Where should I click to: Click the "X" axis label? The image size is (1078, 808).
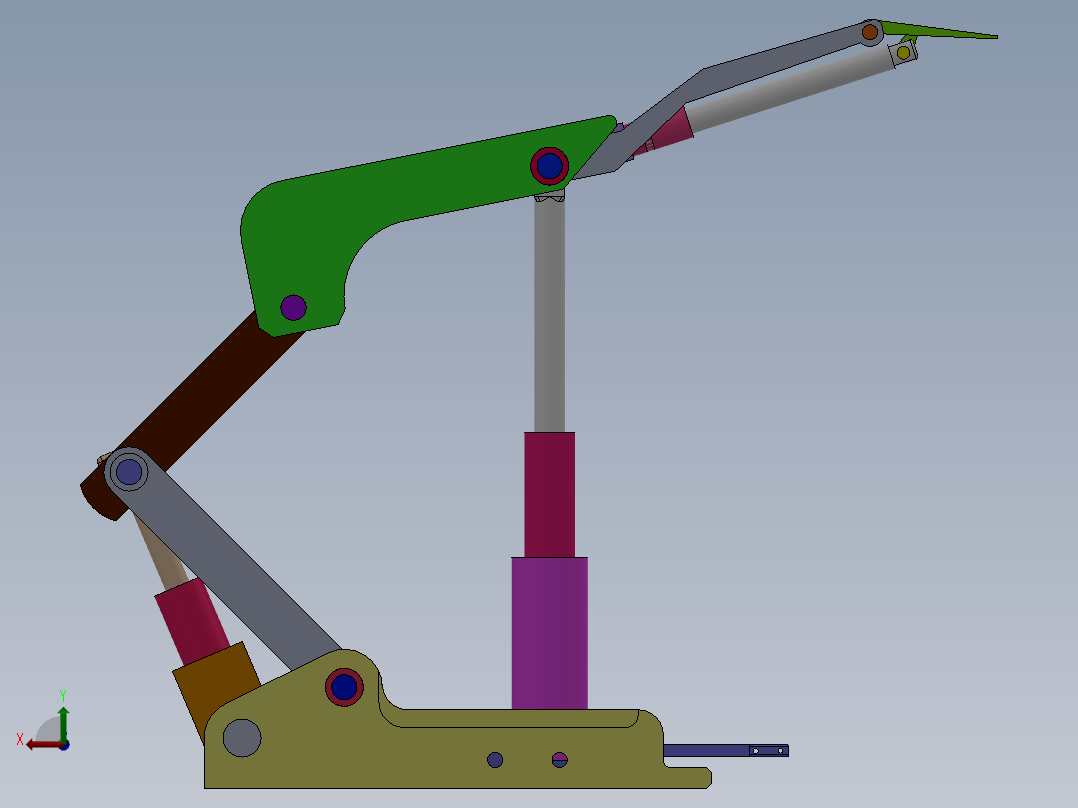click(20, 739)
